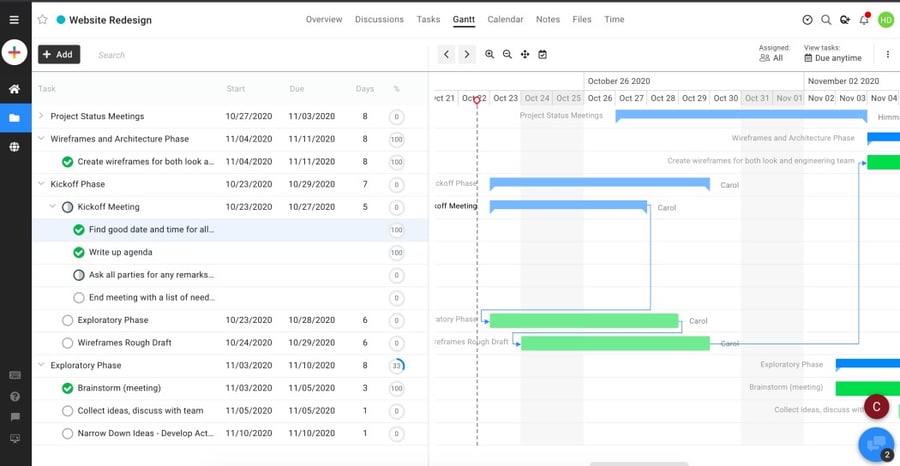This screenshot has width=900, height=466.
Task: Star the Website Redesign project
Action: 42,19
